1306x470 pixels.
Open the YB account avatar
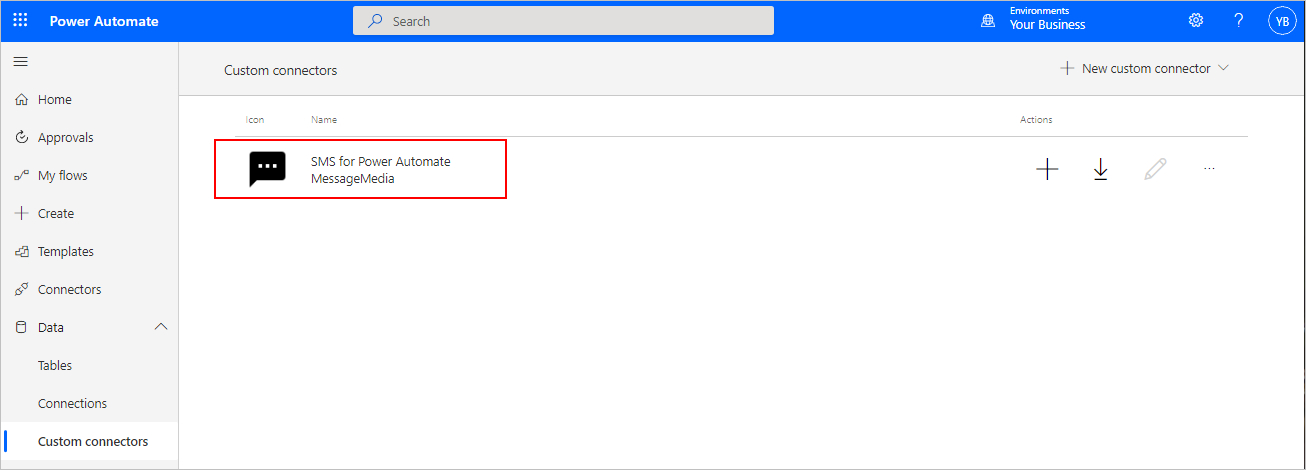pos(1282,20)
